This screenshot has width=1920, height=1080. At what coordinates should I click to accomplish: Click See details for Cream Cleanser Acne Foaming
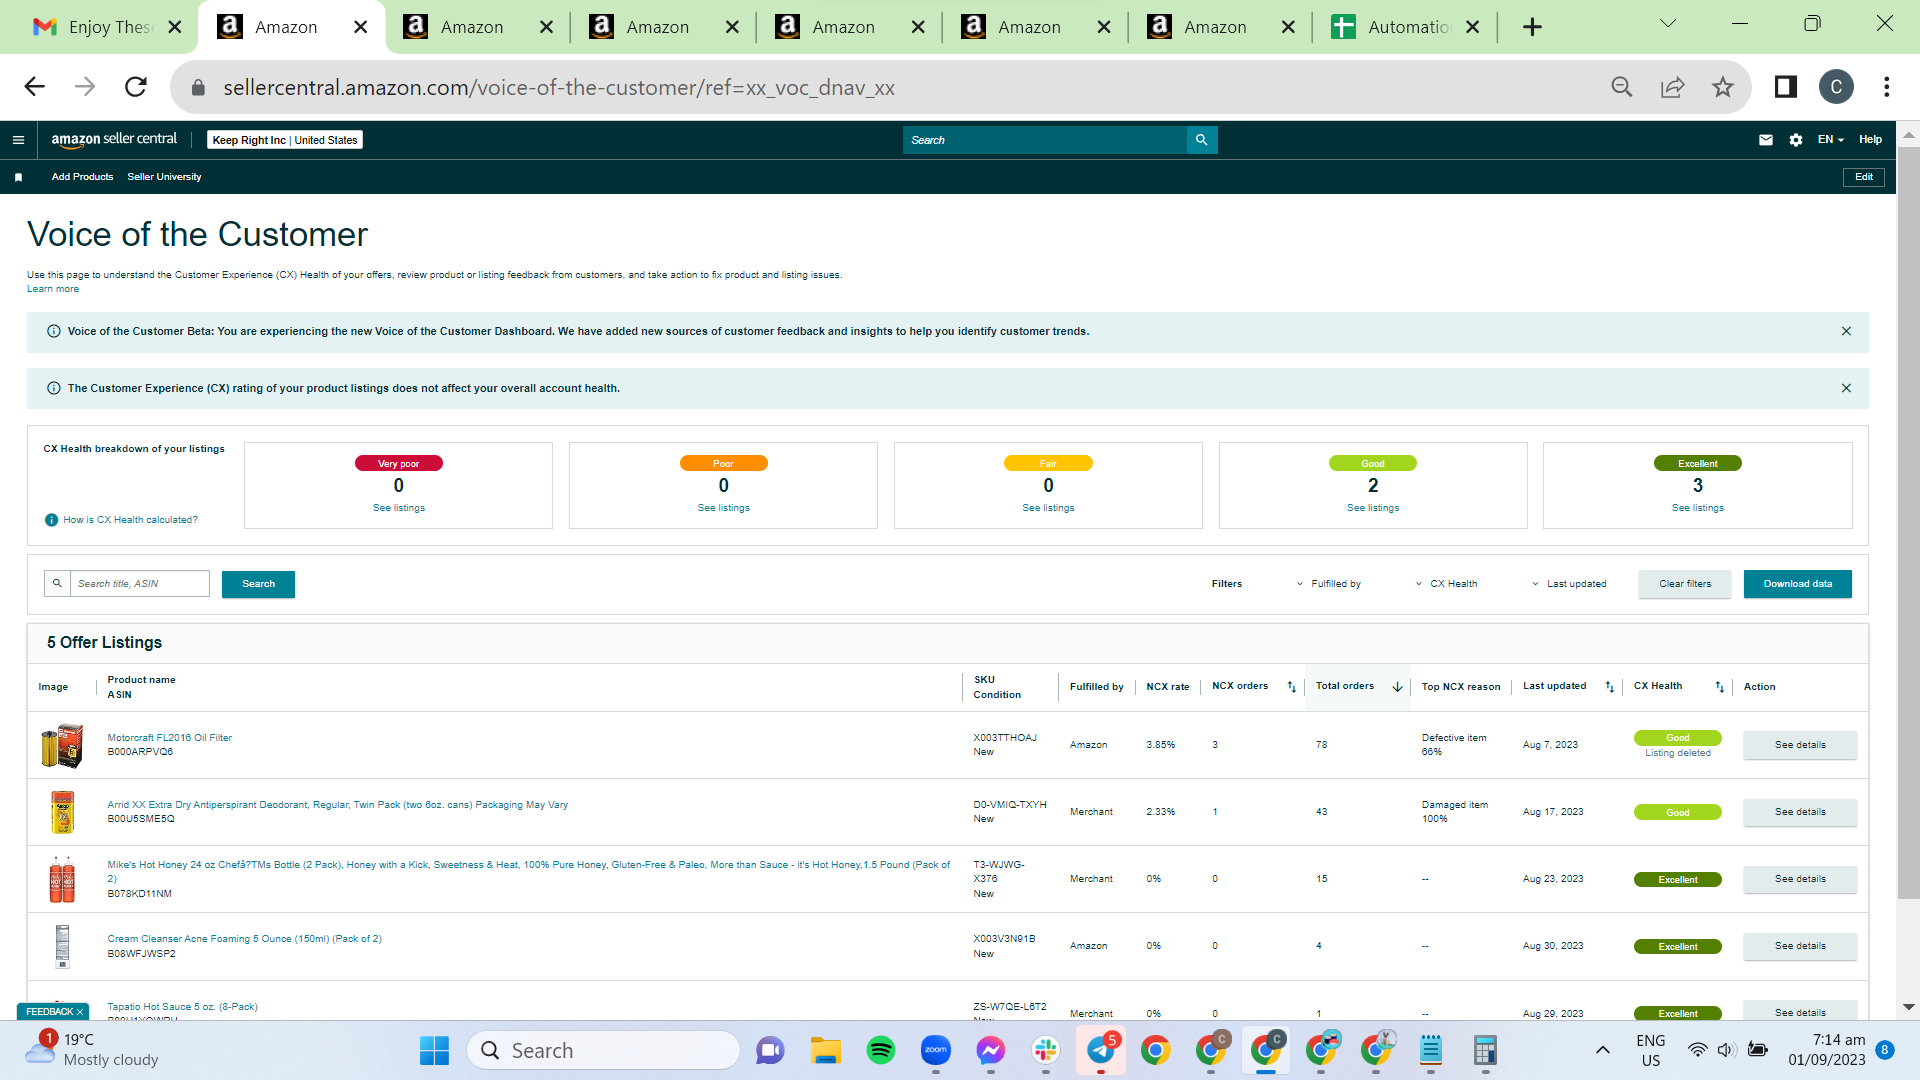click(x=1800, y=946)
